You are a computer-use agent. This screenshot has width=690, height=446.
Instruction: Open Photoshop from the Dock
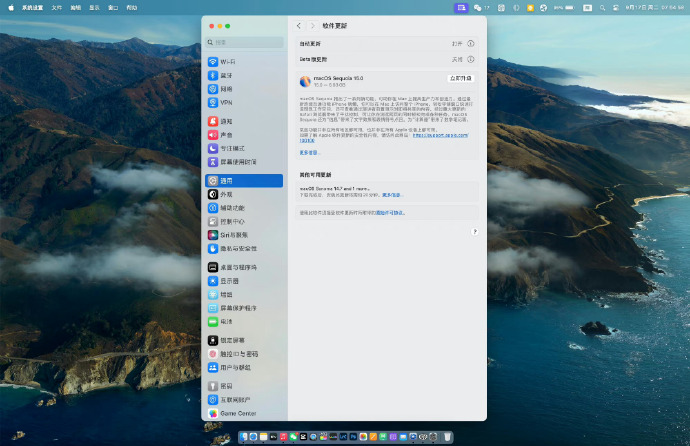coord(353,436)
